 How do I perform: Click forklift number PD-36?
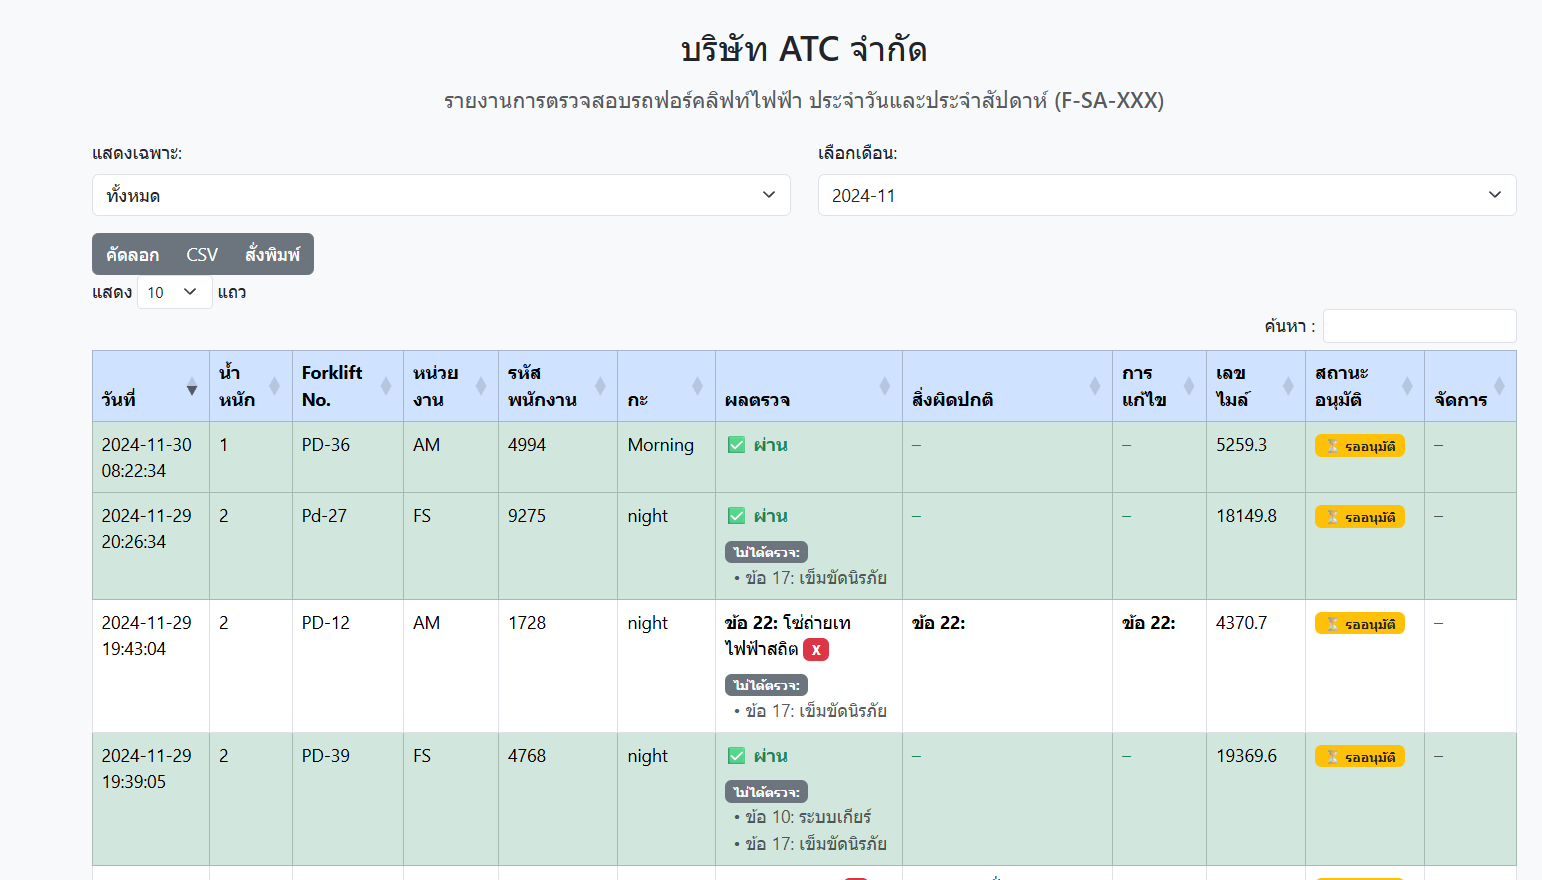coord(326,445)
